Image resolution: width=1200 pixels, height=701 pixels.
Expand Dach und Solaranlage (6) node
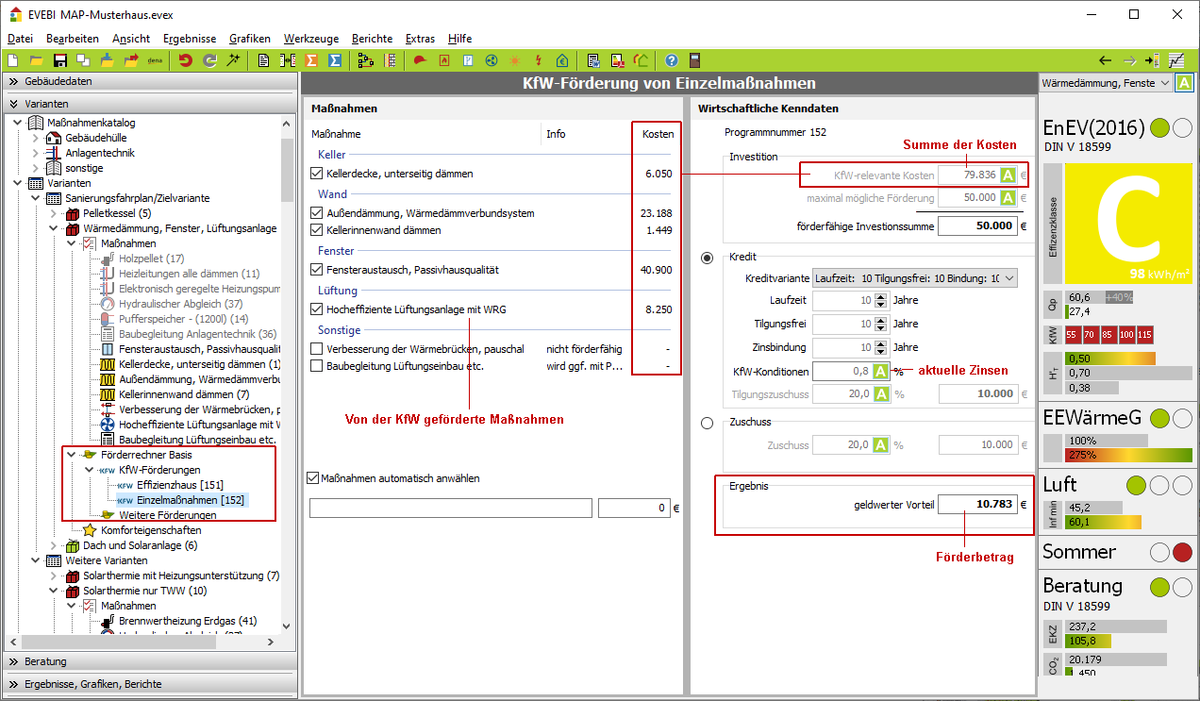click(x=54, y=546)
